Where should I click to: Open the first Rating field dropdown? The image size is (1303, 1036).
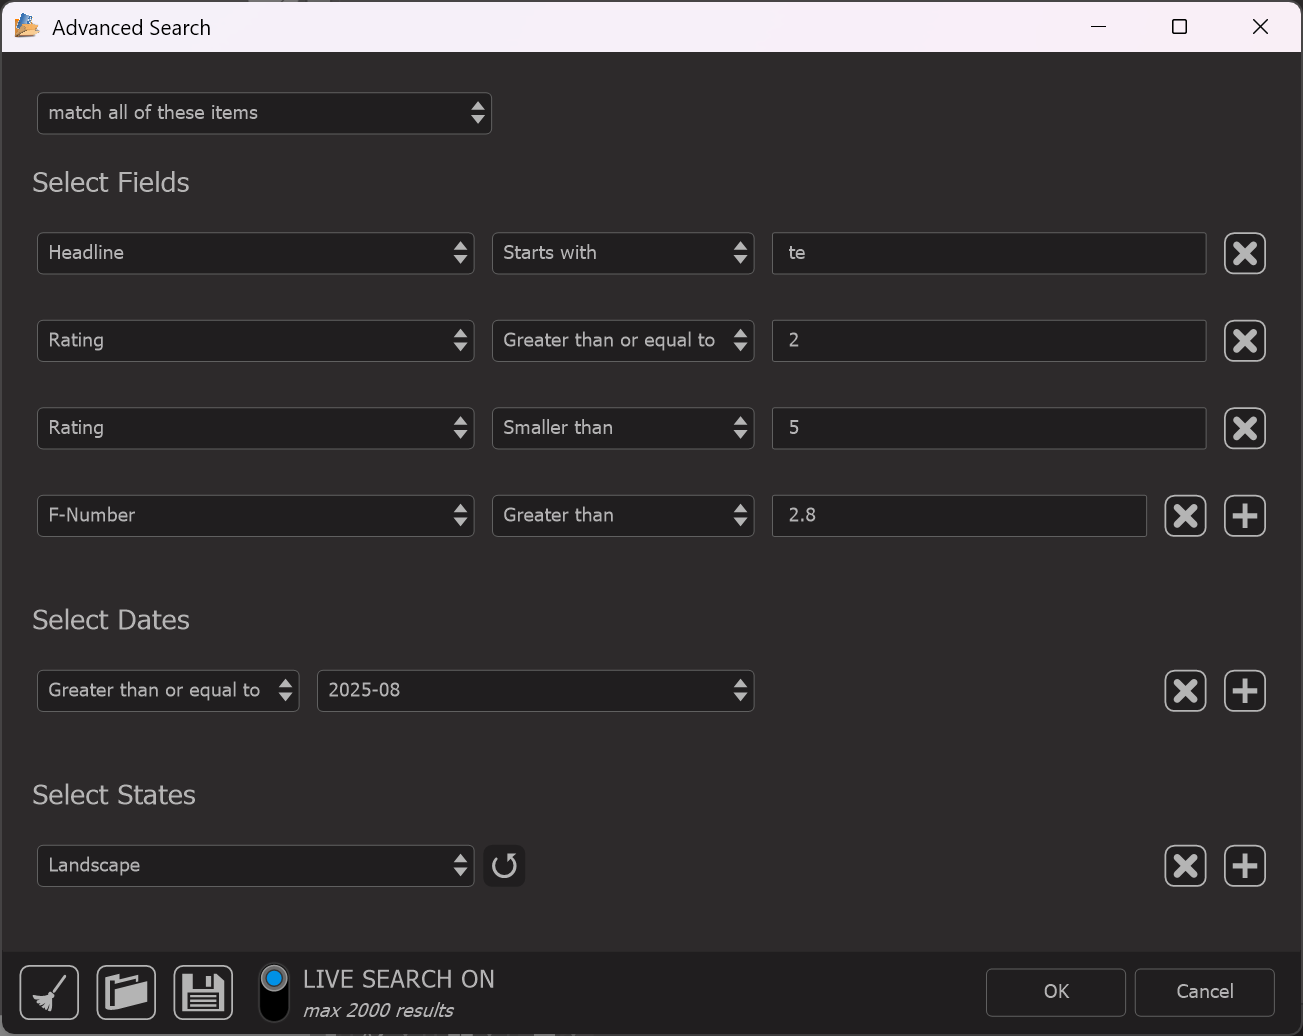click(x=255, y=341)
